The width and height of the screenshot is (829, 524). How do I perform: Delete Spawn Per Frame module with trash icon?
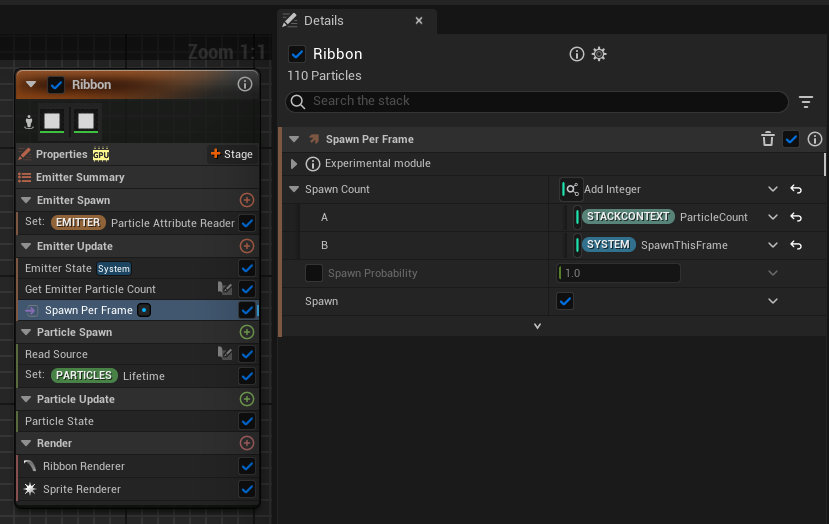click(x=768, y=139)
